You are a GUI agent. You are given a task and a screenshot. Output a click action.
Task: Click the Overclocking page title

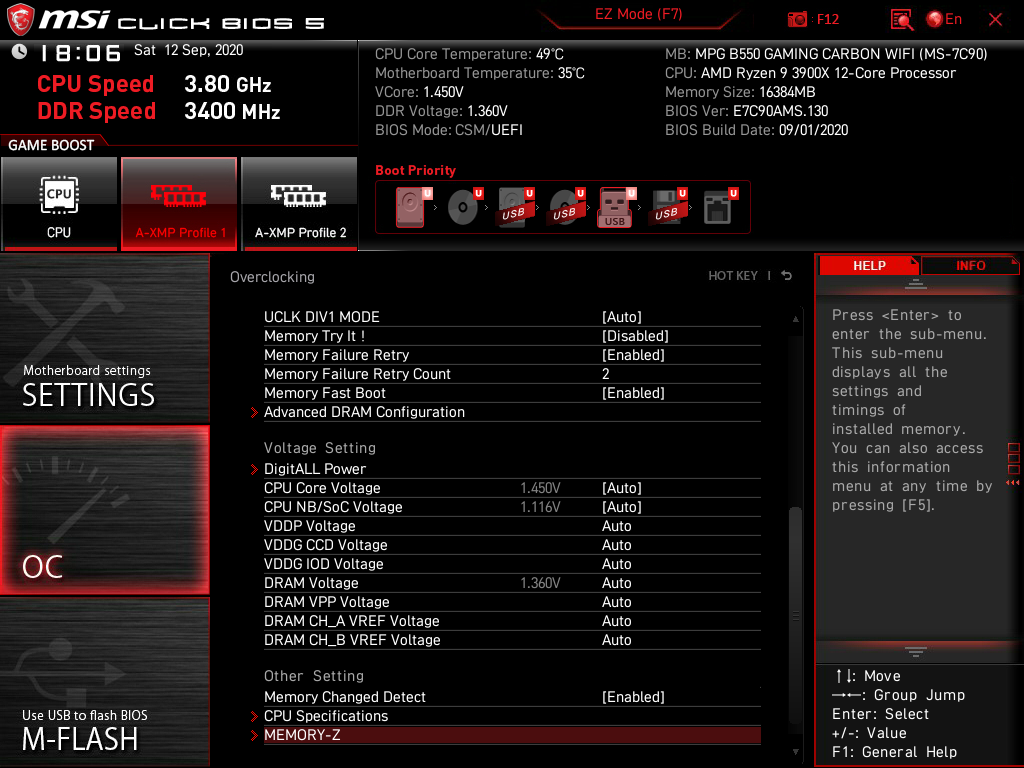pos(272,277)
